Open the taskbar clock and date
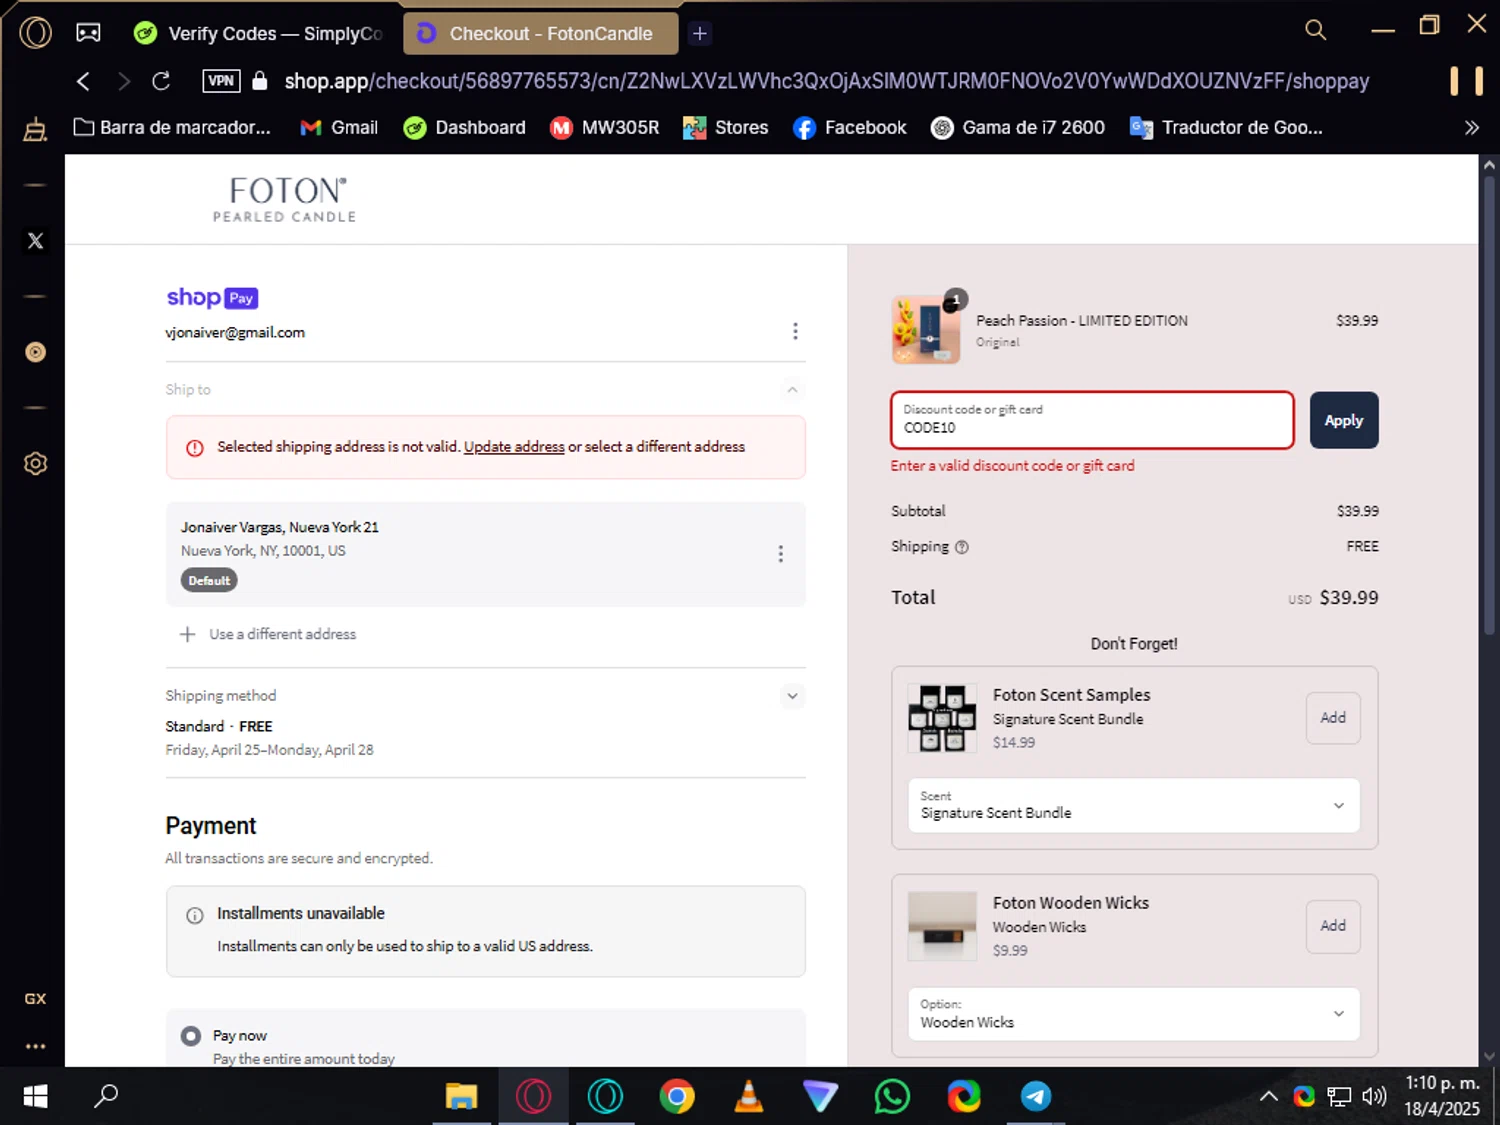Viewport: 1500px width, 1125px height. [x=1442, y=1096]
